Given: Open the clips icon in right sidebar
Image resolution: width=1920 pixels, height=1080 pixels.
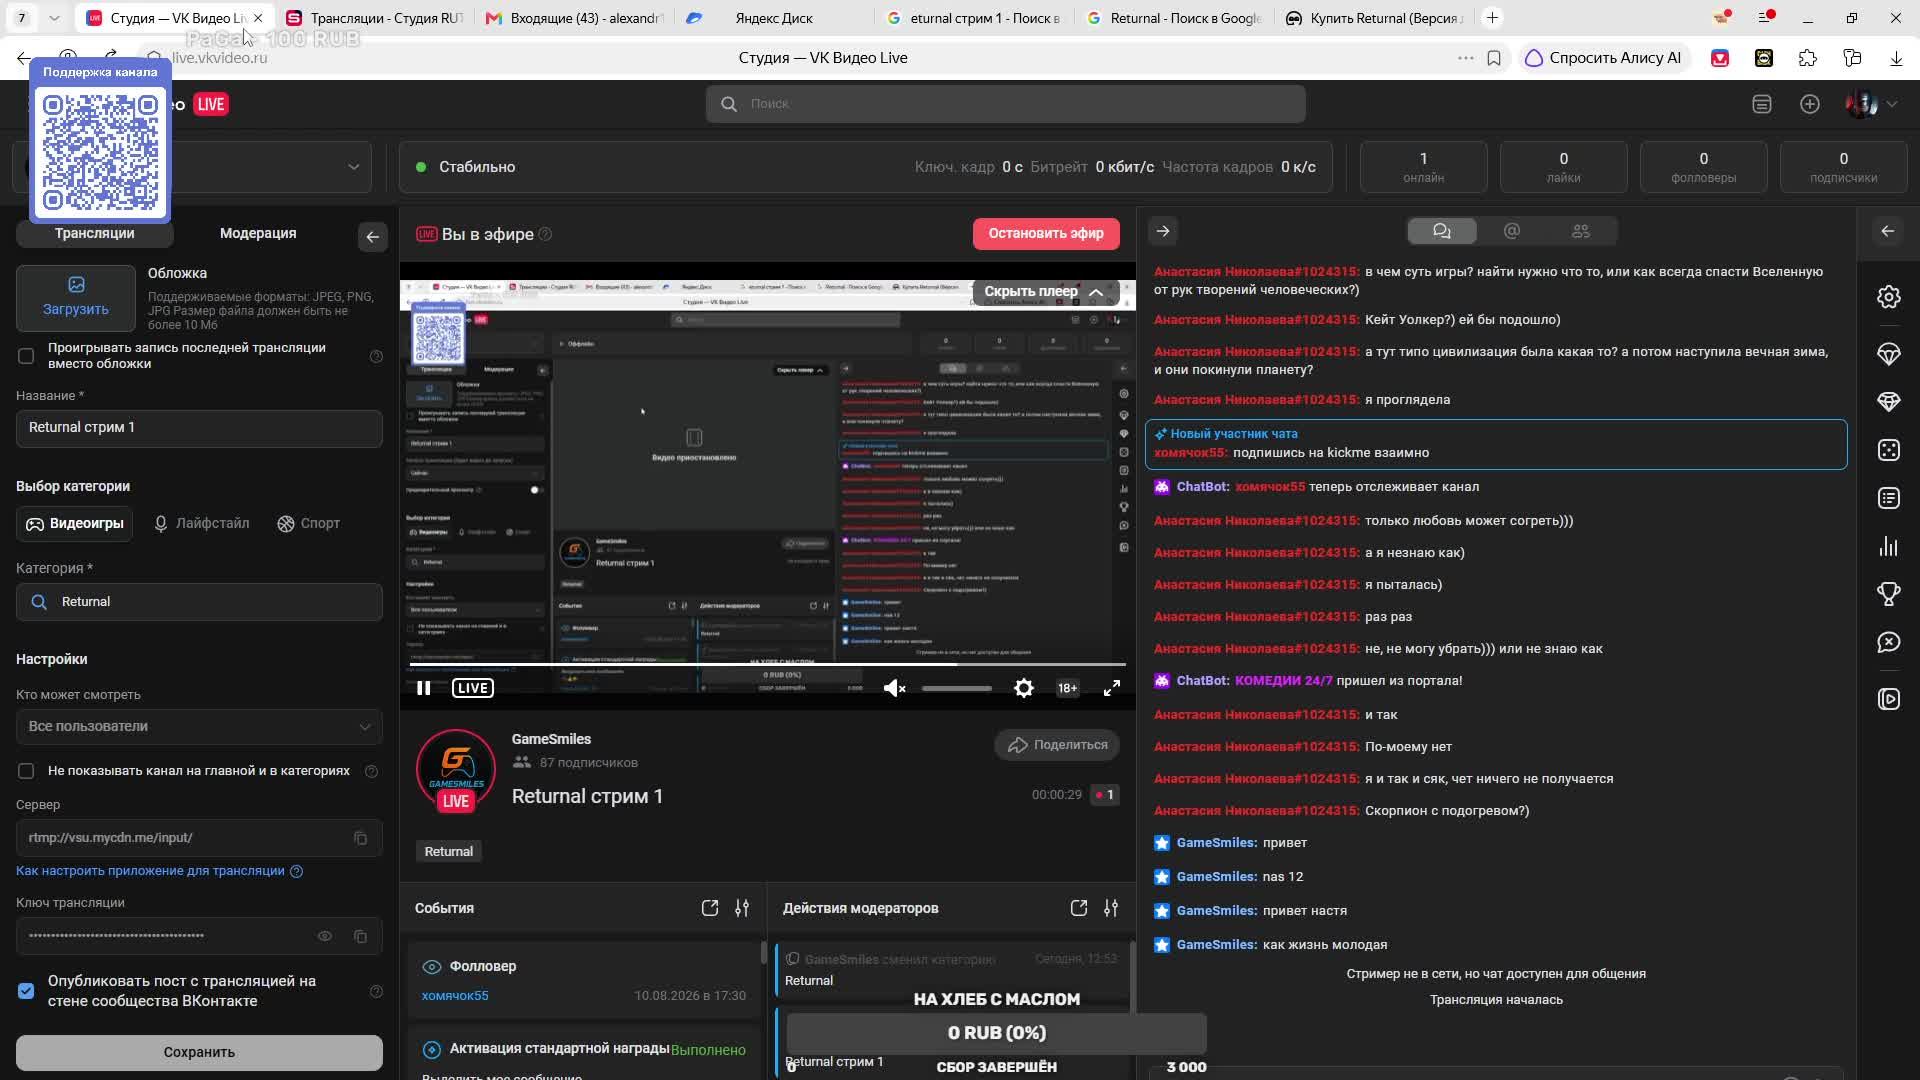Looking at the screenshot, I should click(x=1889, y=699).
